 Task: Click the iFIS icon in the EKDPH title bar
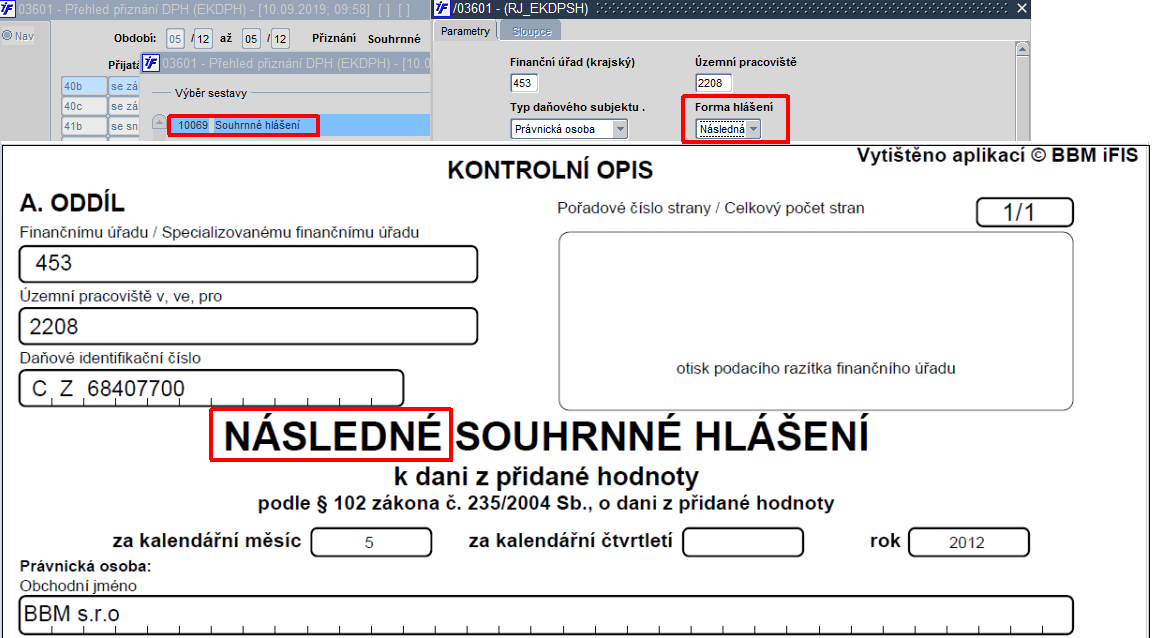7,9
